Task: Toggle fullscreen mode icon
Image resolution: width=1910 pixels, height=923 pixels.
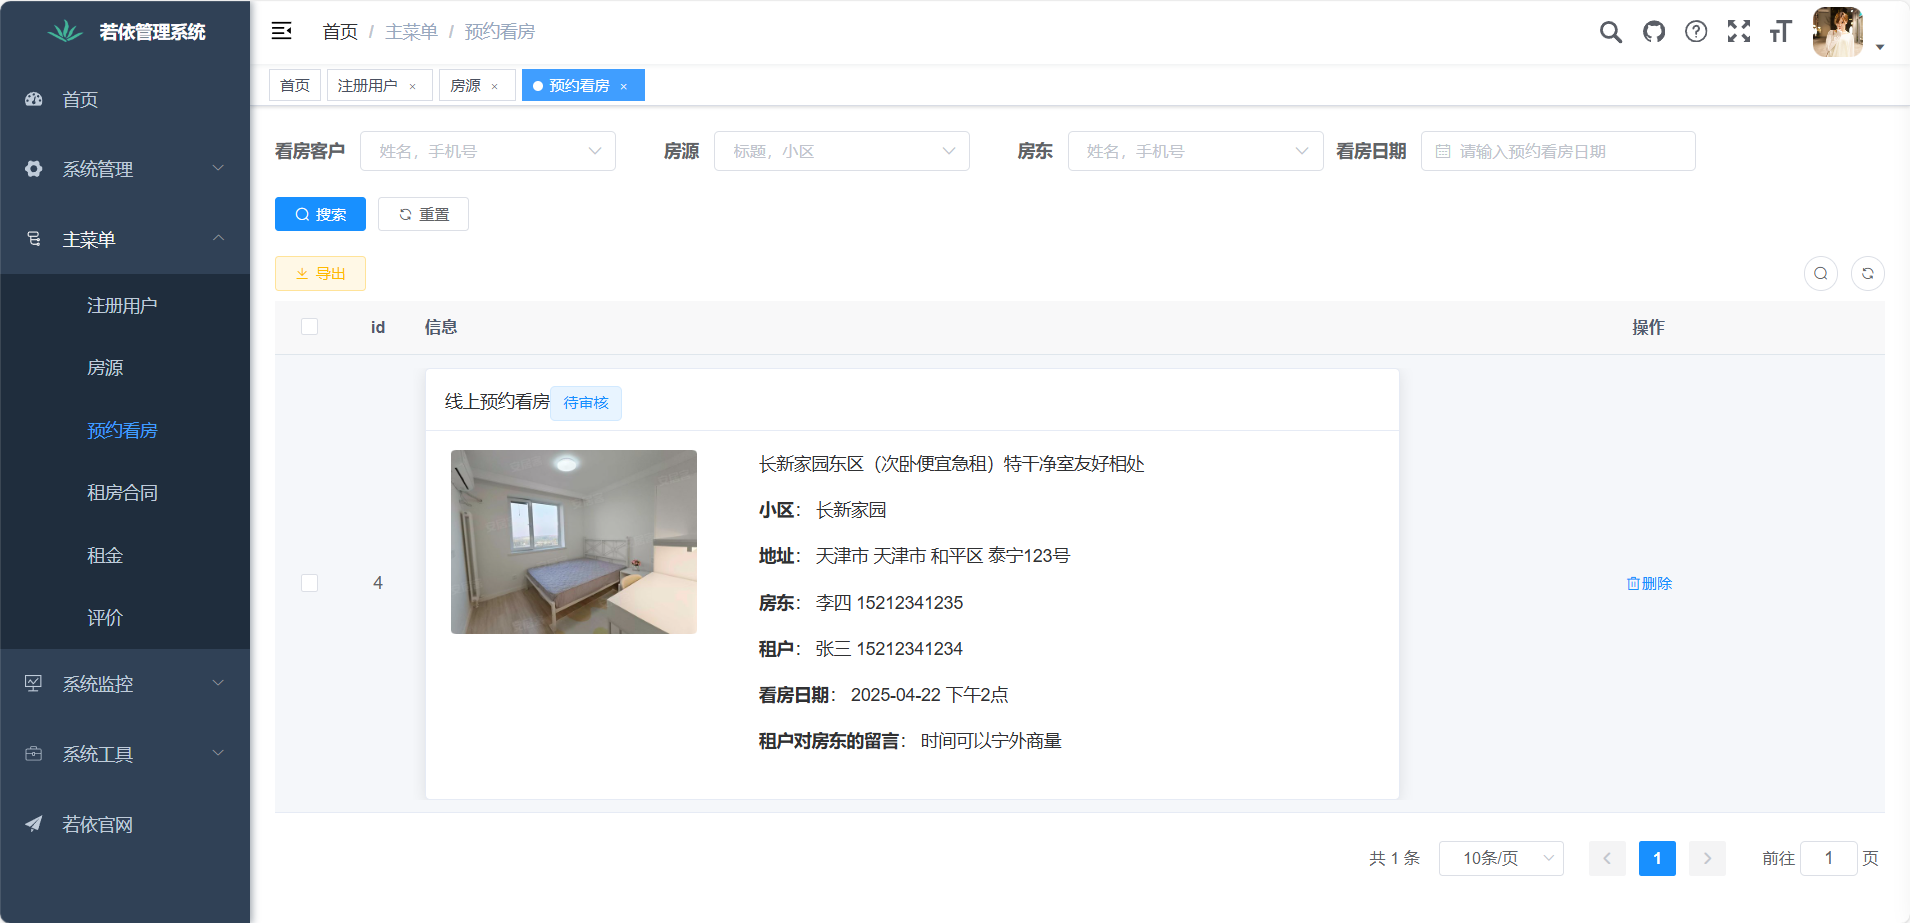Action: 1739,31
